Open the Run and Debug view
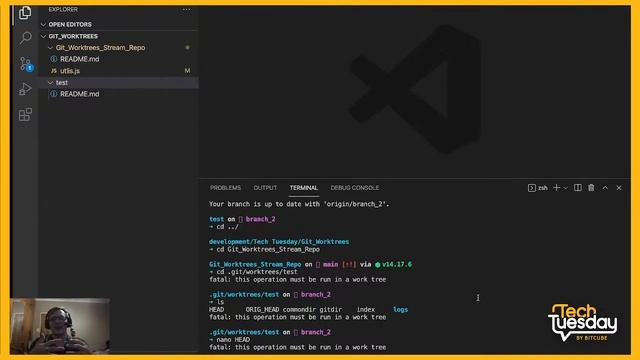Viewport: 640px width, 360px height. pos(25,89)
